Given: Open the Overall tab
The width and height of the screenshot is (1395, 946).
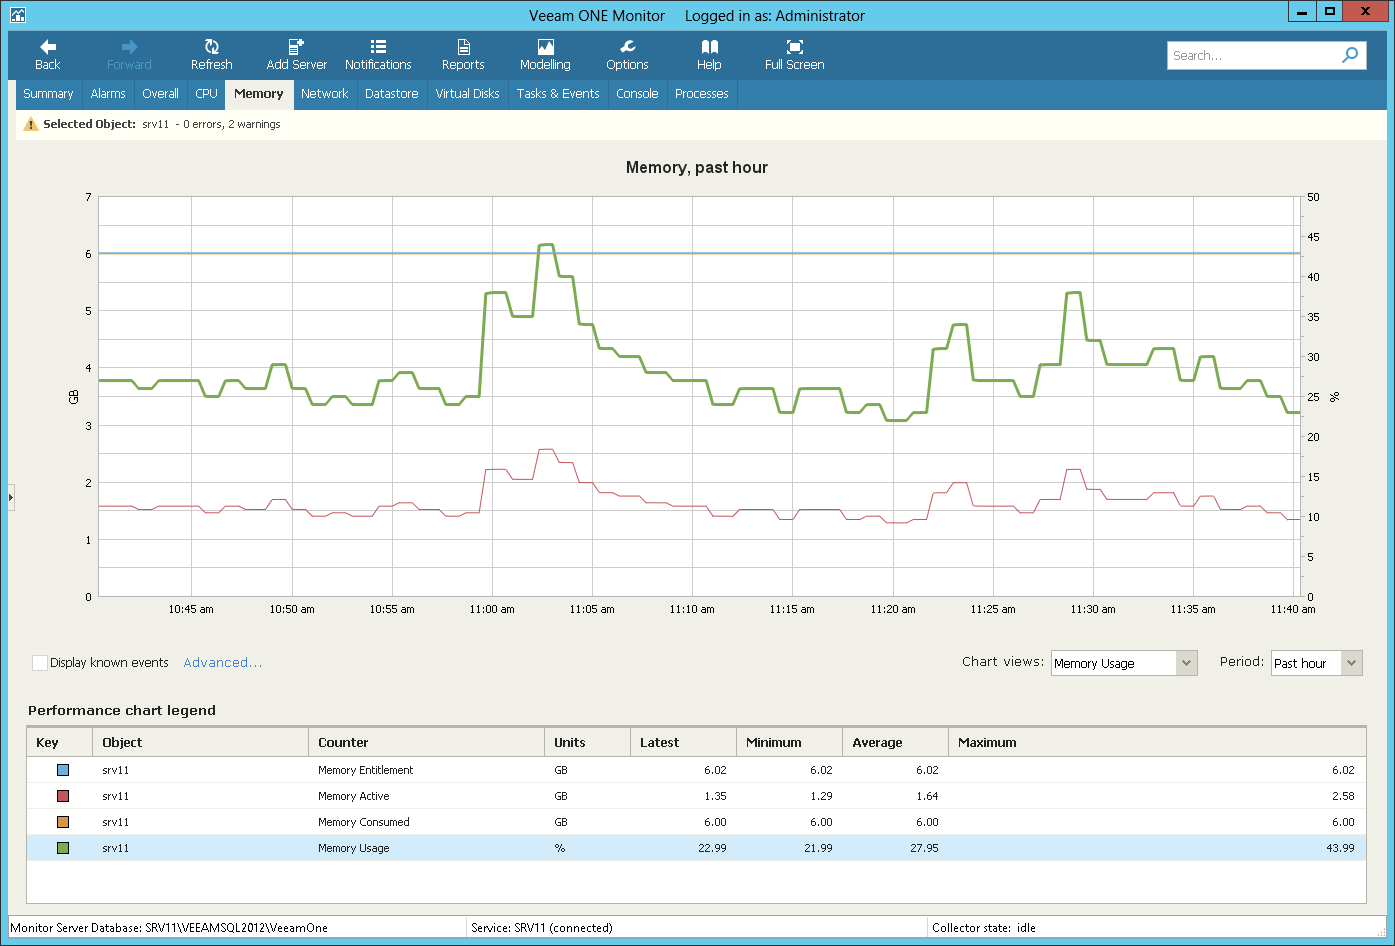Looking at the screenshot, I should pyautogui.click(x=160, y=94).
